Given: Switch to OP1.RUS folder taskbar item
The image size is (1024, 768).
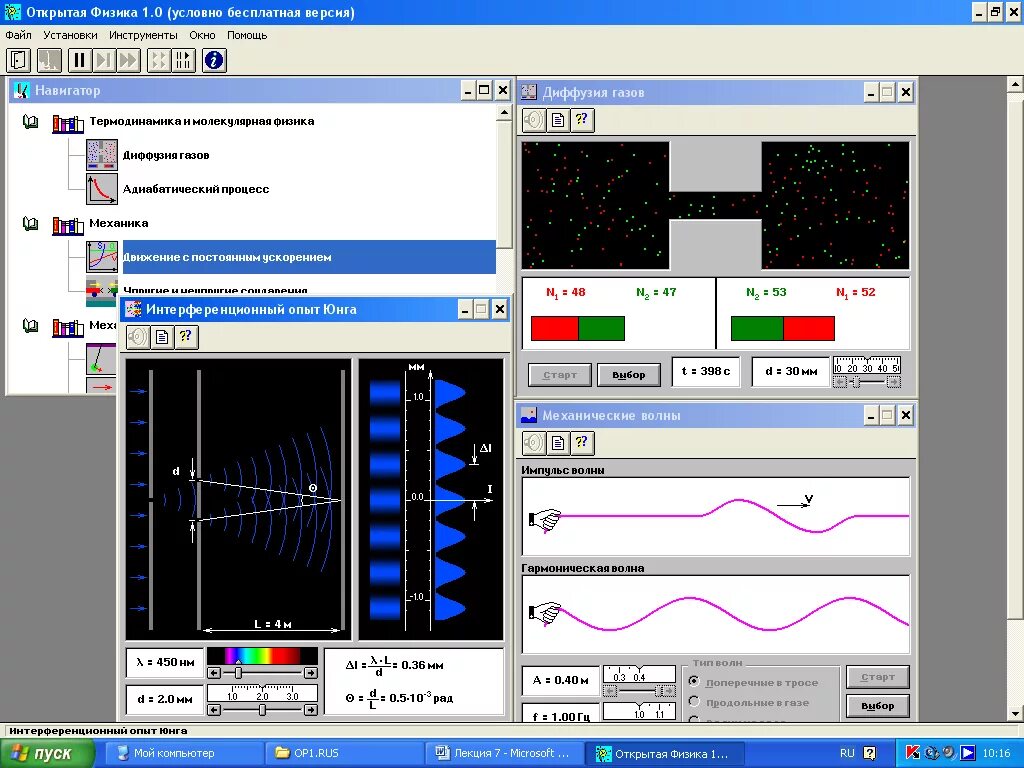Looking at the screenshot, I should pyautogui.click(x=344, y=753).
